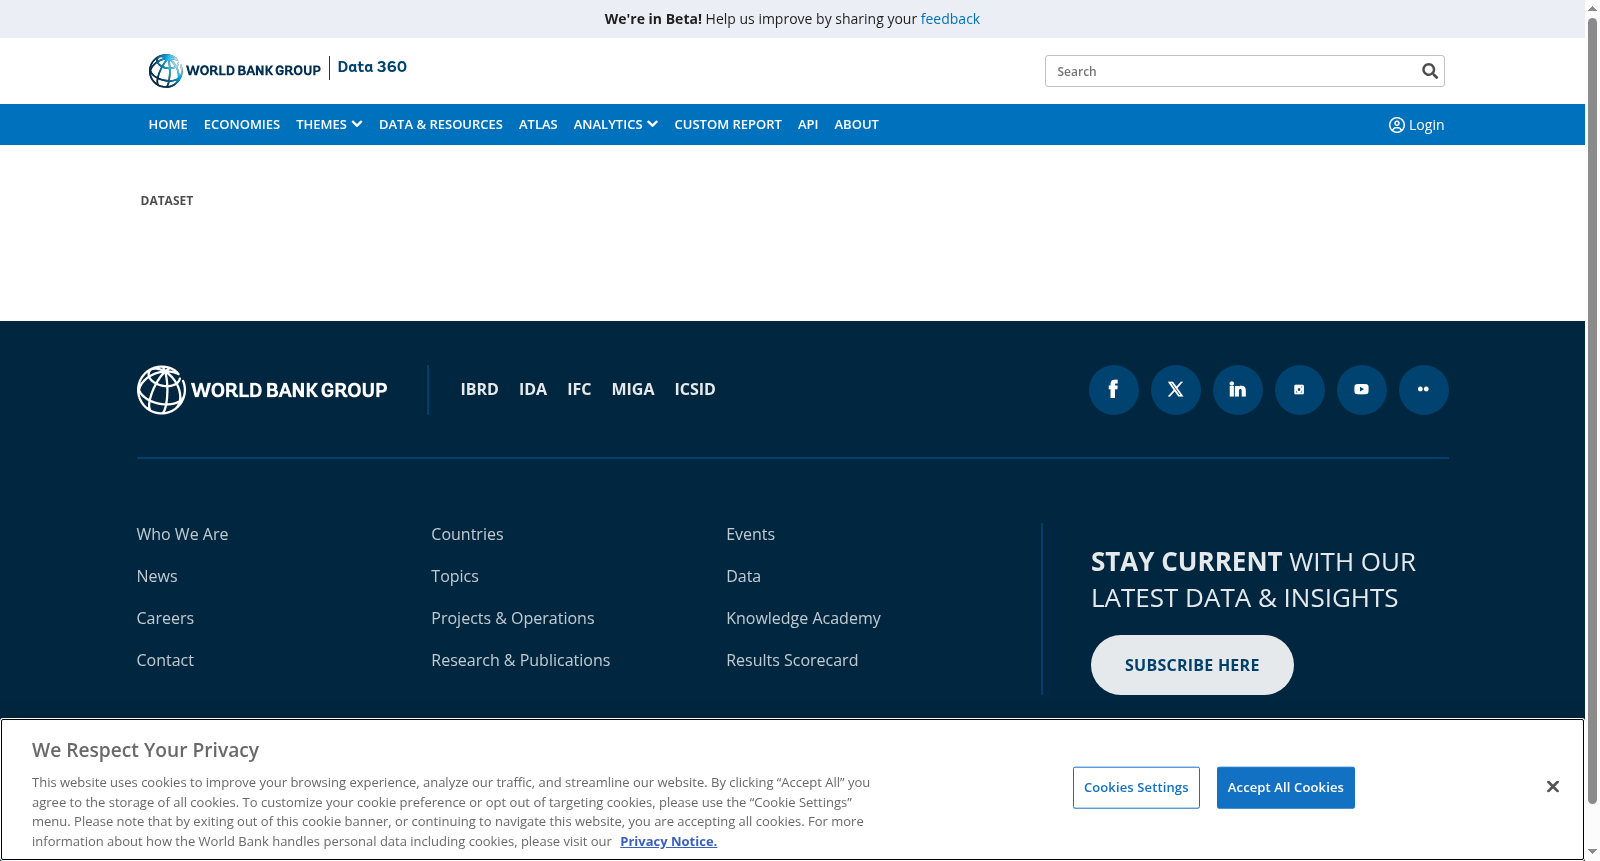Open Cookies Settings
Screen dimensions: 1600x861
pos(1136,788)
